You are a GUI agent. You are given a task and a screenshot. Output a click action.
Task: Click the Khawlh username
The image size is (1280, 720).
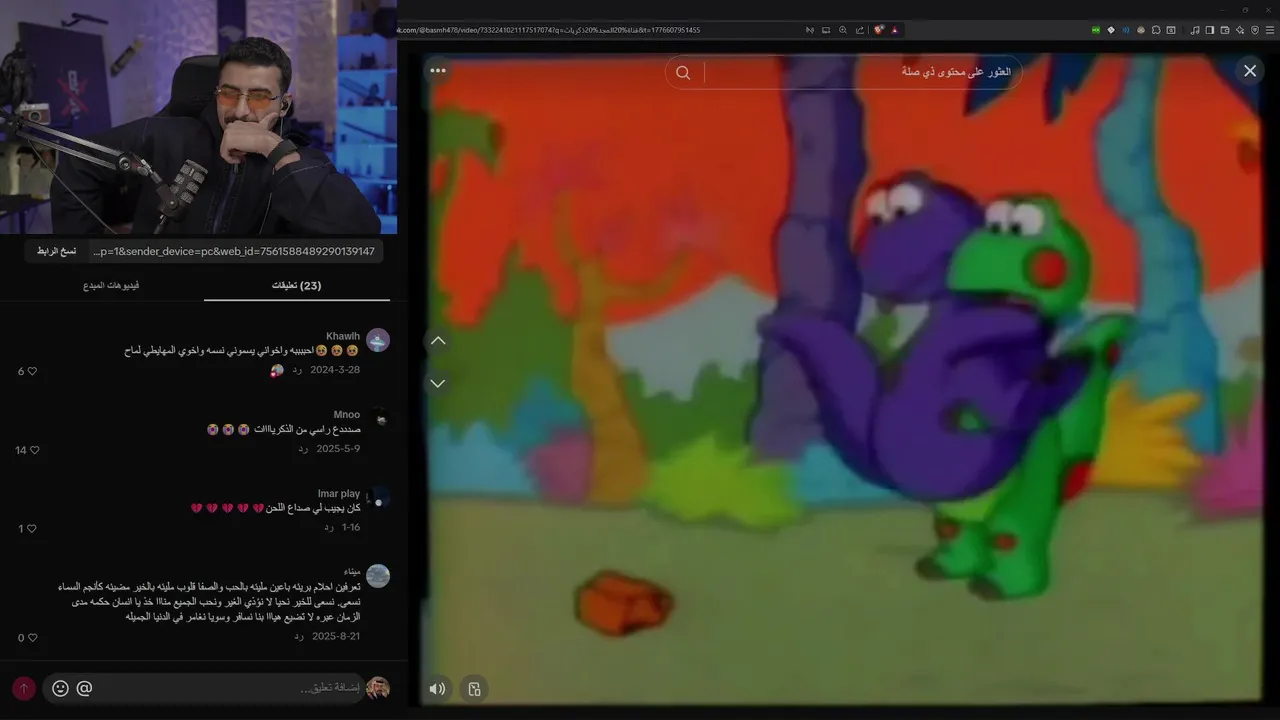pos(343,336)
